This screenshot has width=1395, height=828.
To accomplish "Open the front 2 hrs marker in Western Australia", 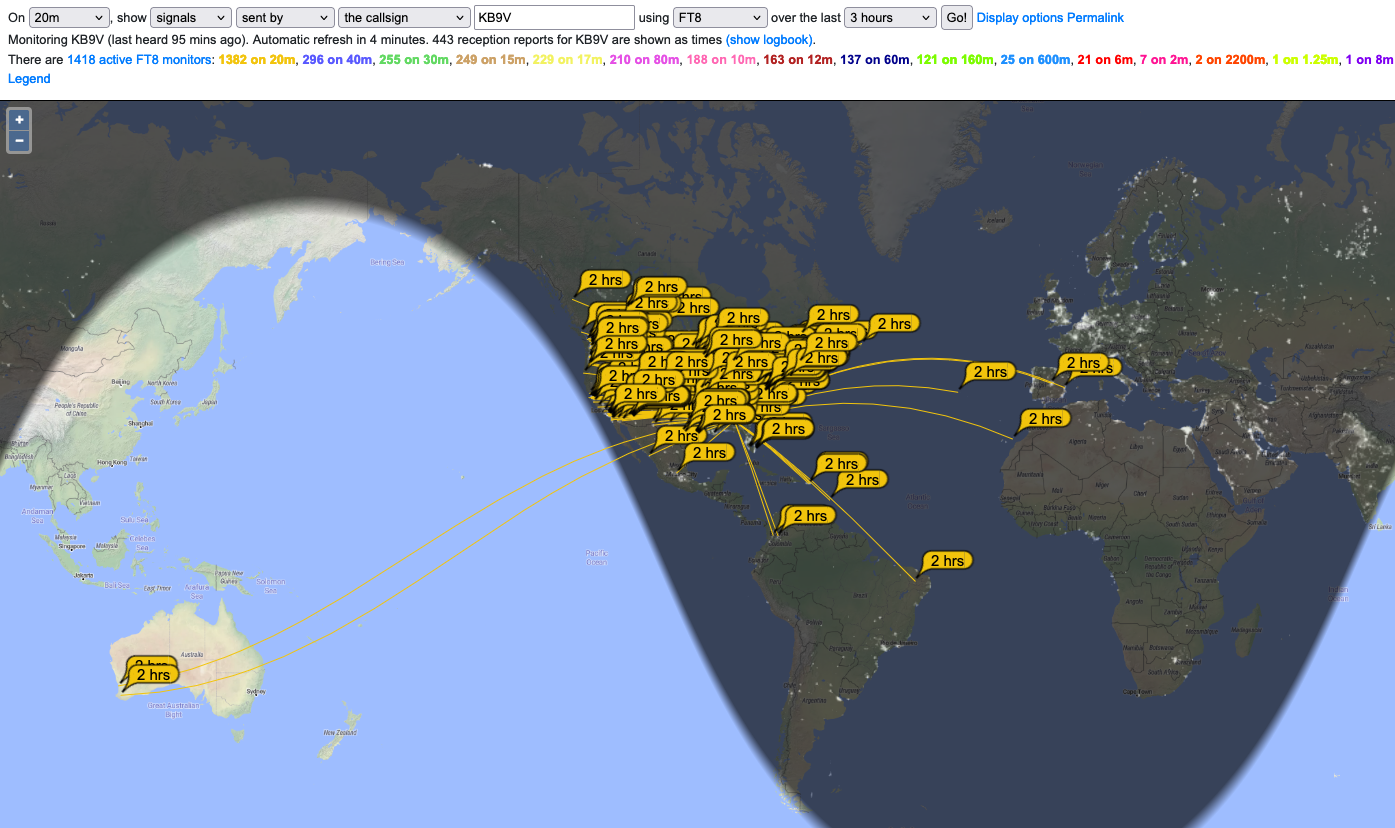I will 153,675.
